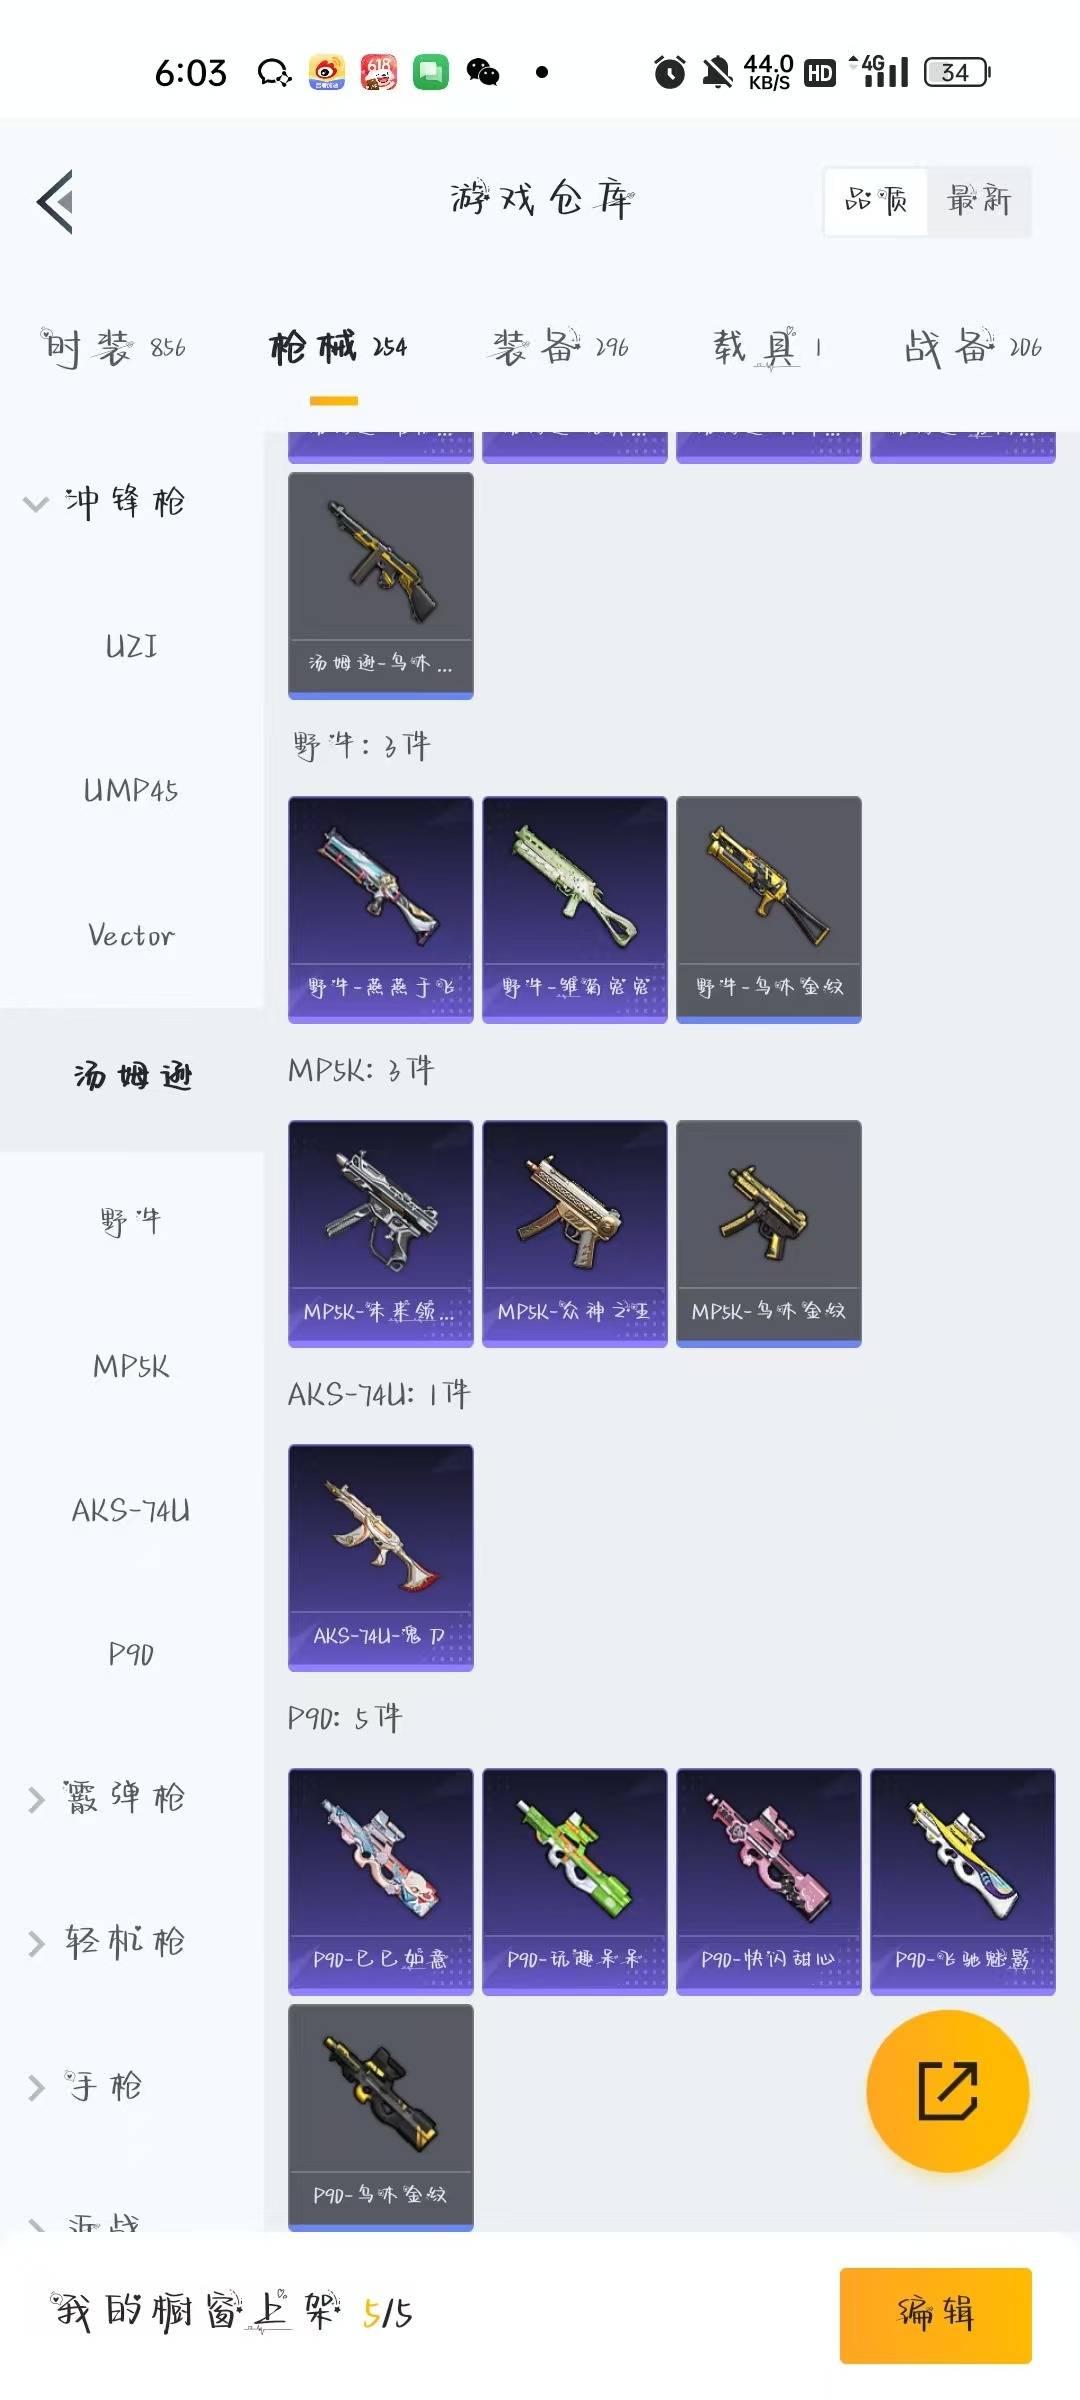Expand the 手枪 category

(x=85, y=2086)
